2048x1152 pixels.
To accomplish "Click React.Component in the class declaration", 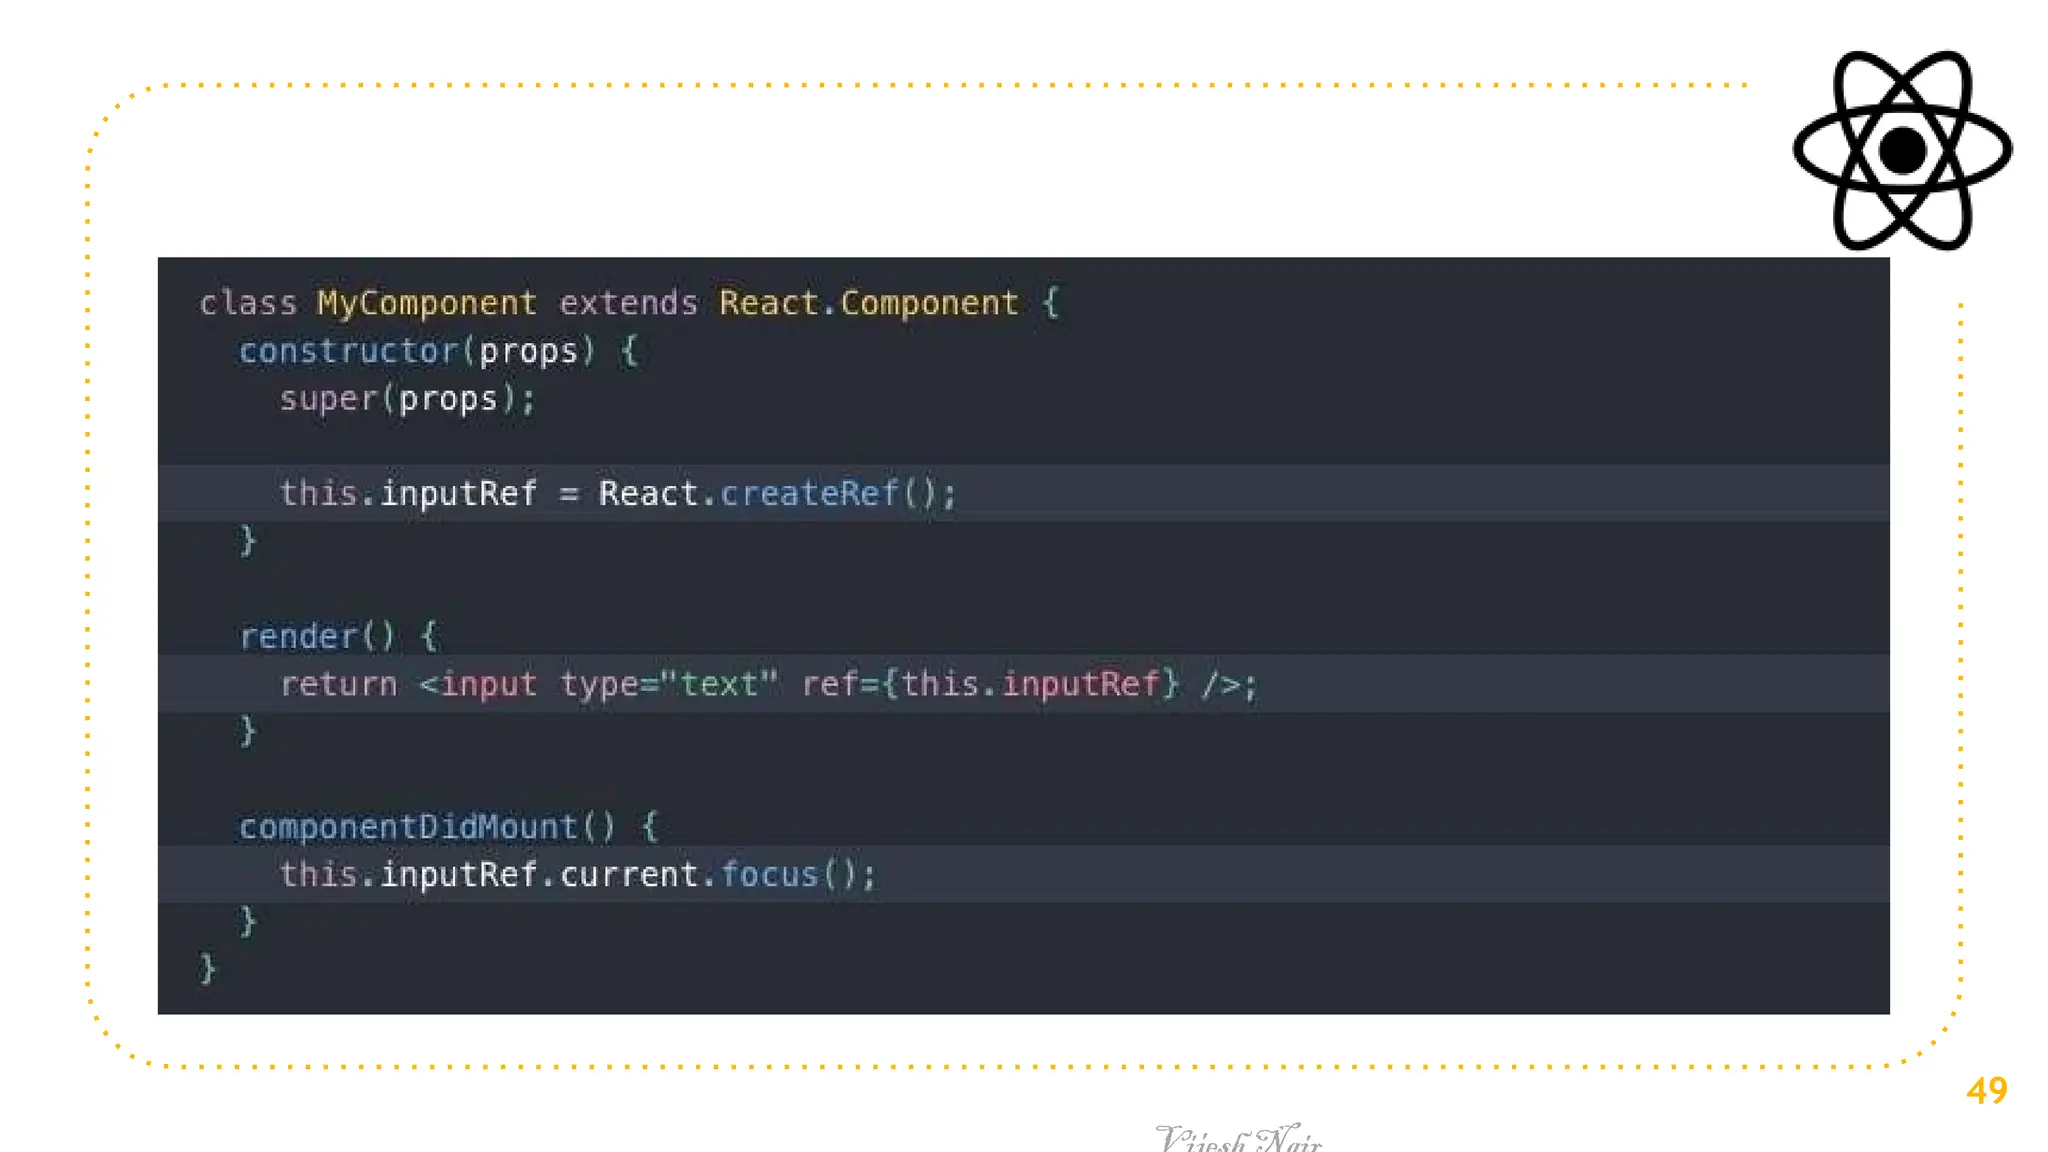I will (x=868, y=303).
